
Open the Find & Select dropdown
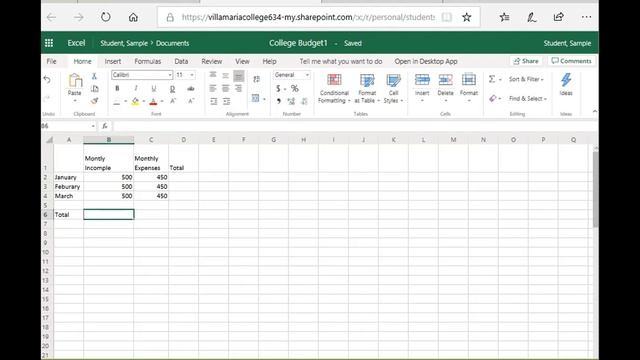pyautogui.click(x=528, y=99)
